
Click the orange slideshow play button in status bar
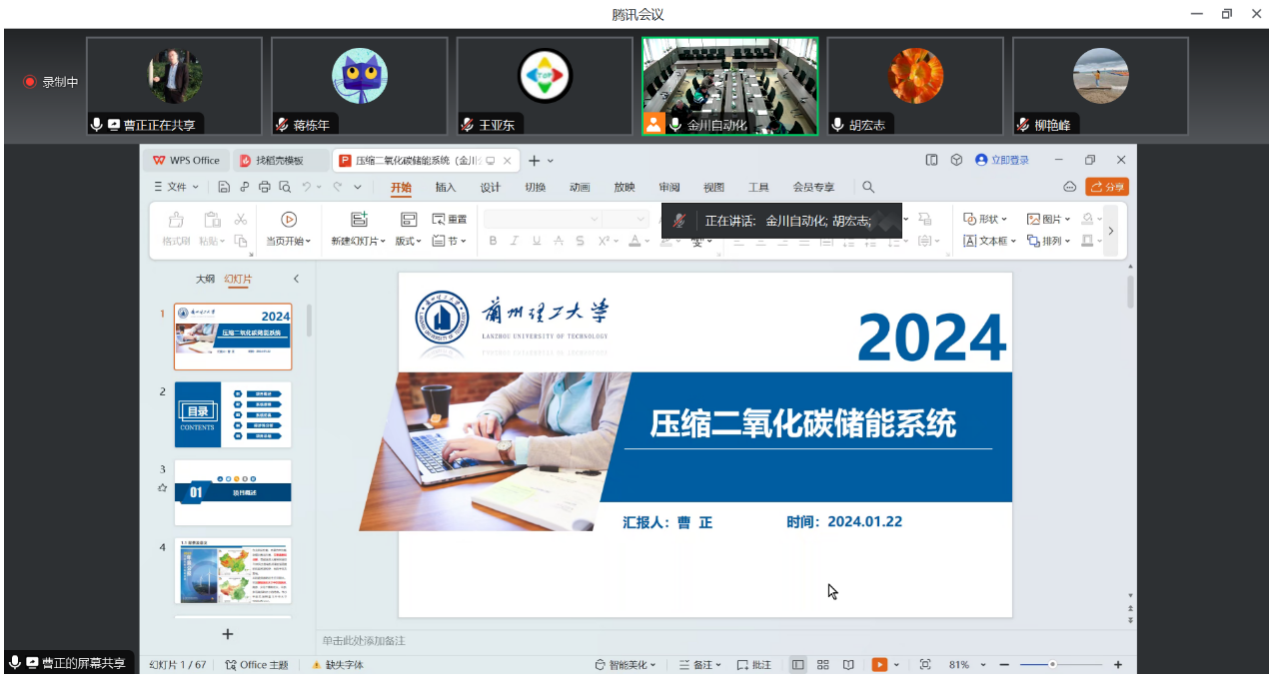point(880,665)
